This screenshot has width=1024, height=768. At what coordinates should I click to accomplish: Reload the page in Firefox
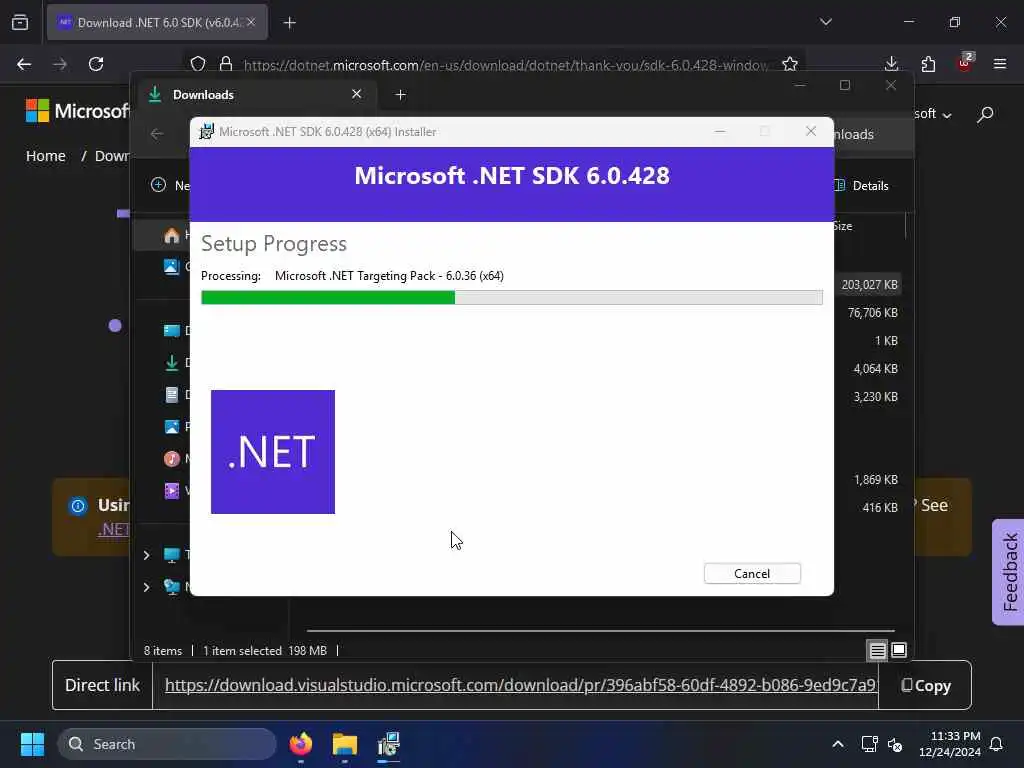click(x=96, y=64)
